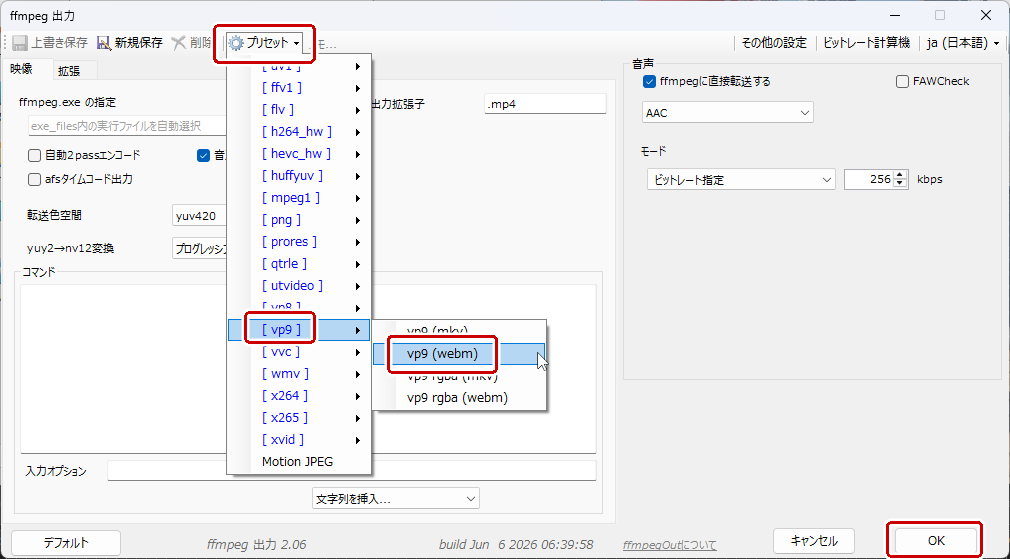Expand the [ wmv ] preset submenu
The height and width of the screenshot is (559, 1010).
click(299, 374)
